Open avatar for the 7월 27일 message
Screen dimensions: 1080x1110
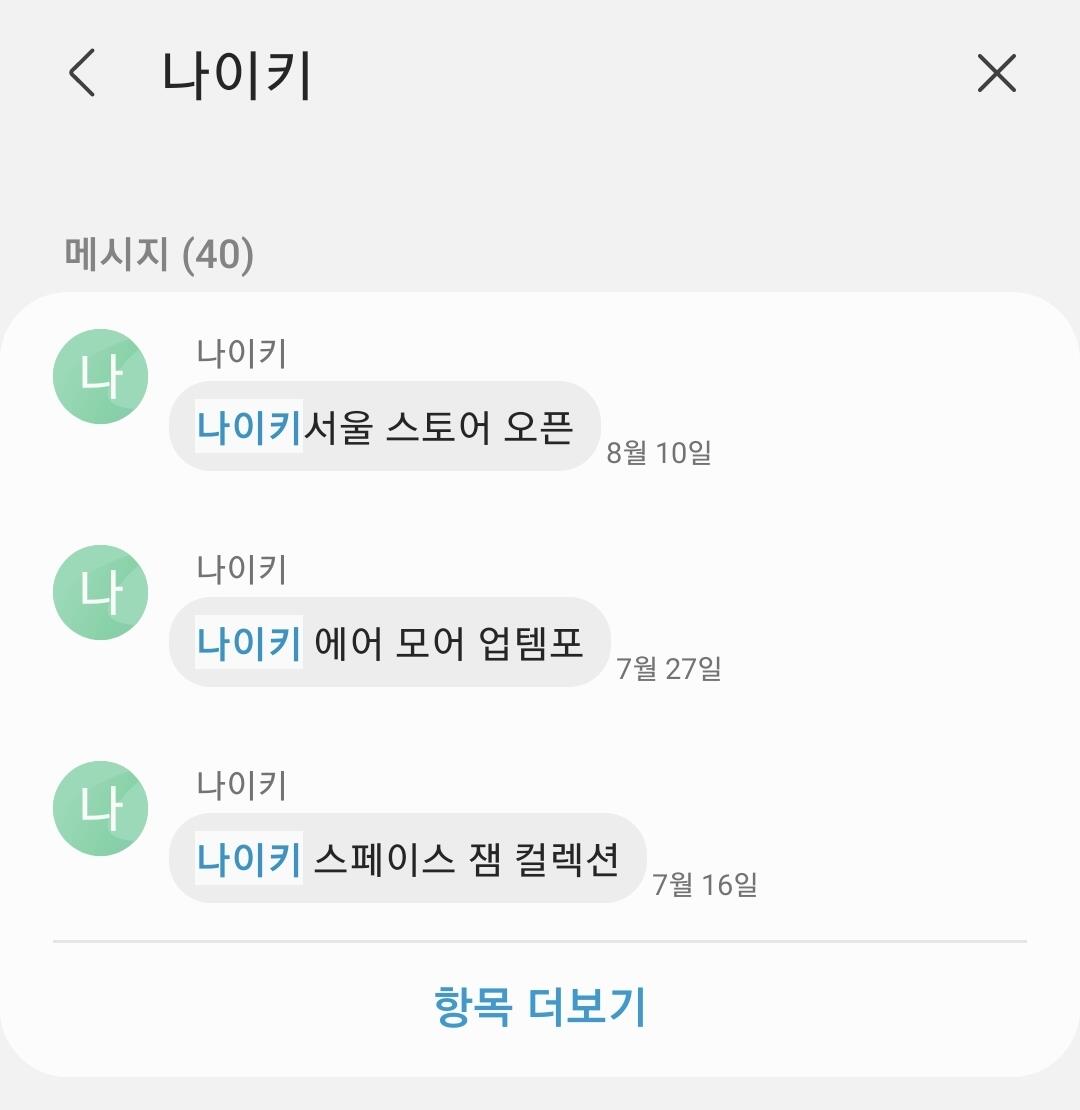tap(100, 593)
